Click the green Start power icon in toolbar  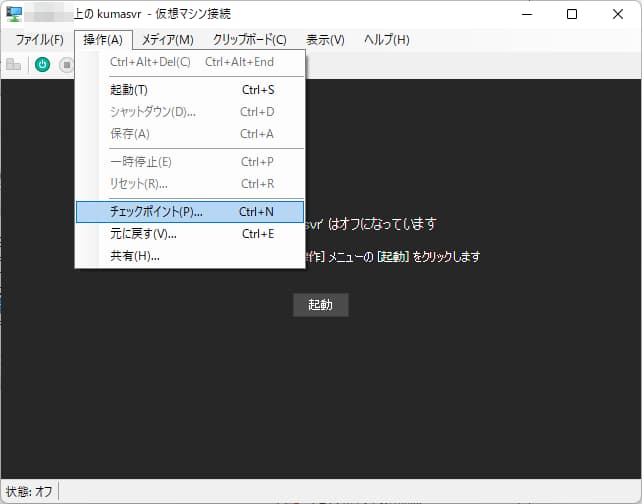[42, 65]
